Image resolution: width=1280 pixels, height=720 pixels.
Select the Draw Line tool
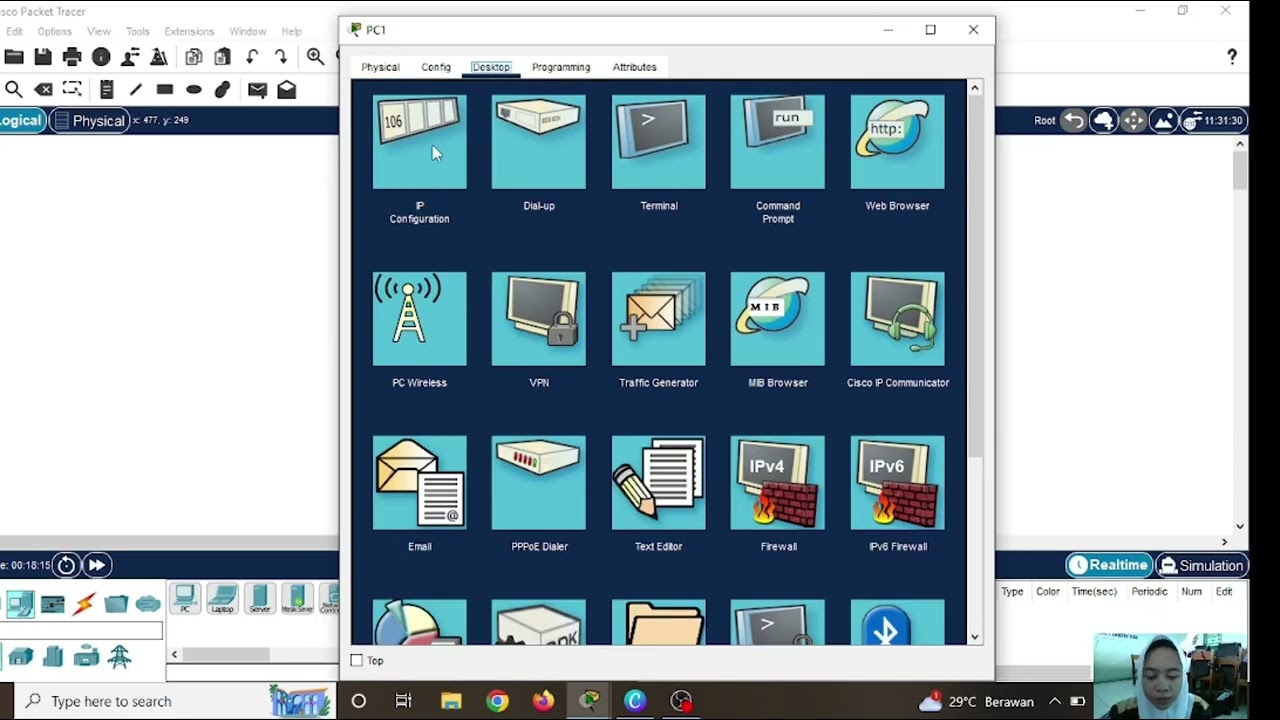(x=136, y=90)
